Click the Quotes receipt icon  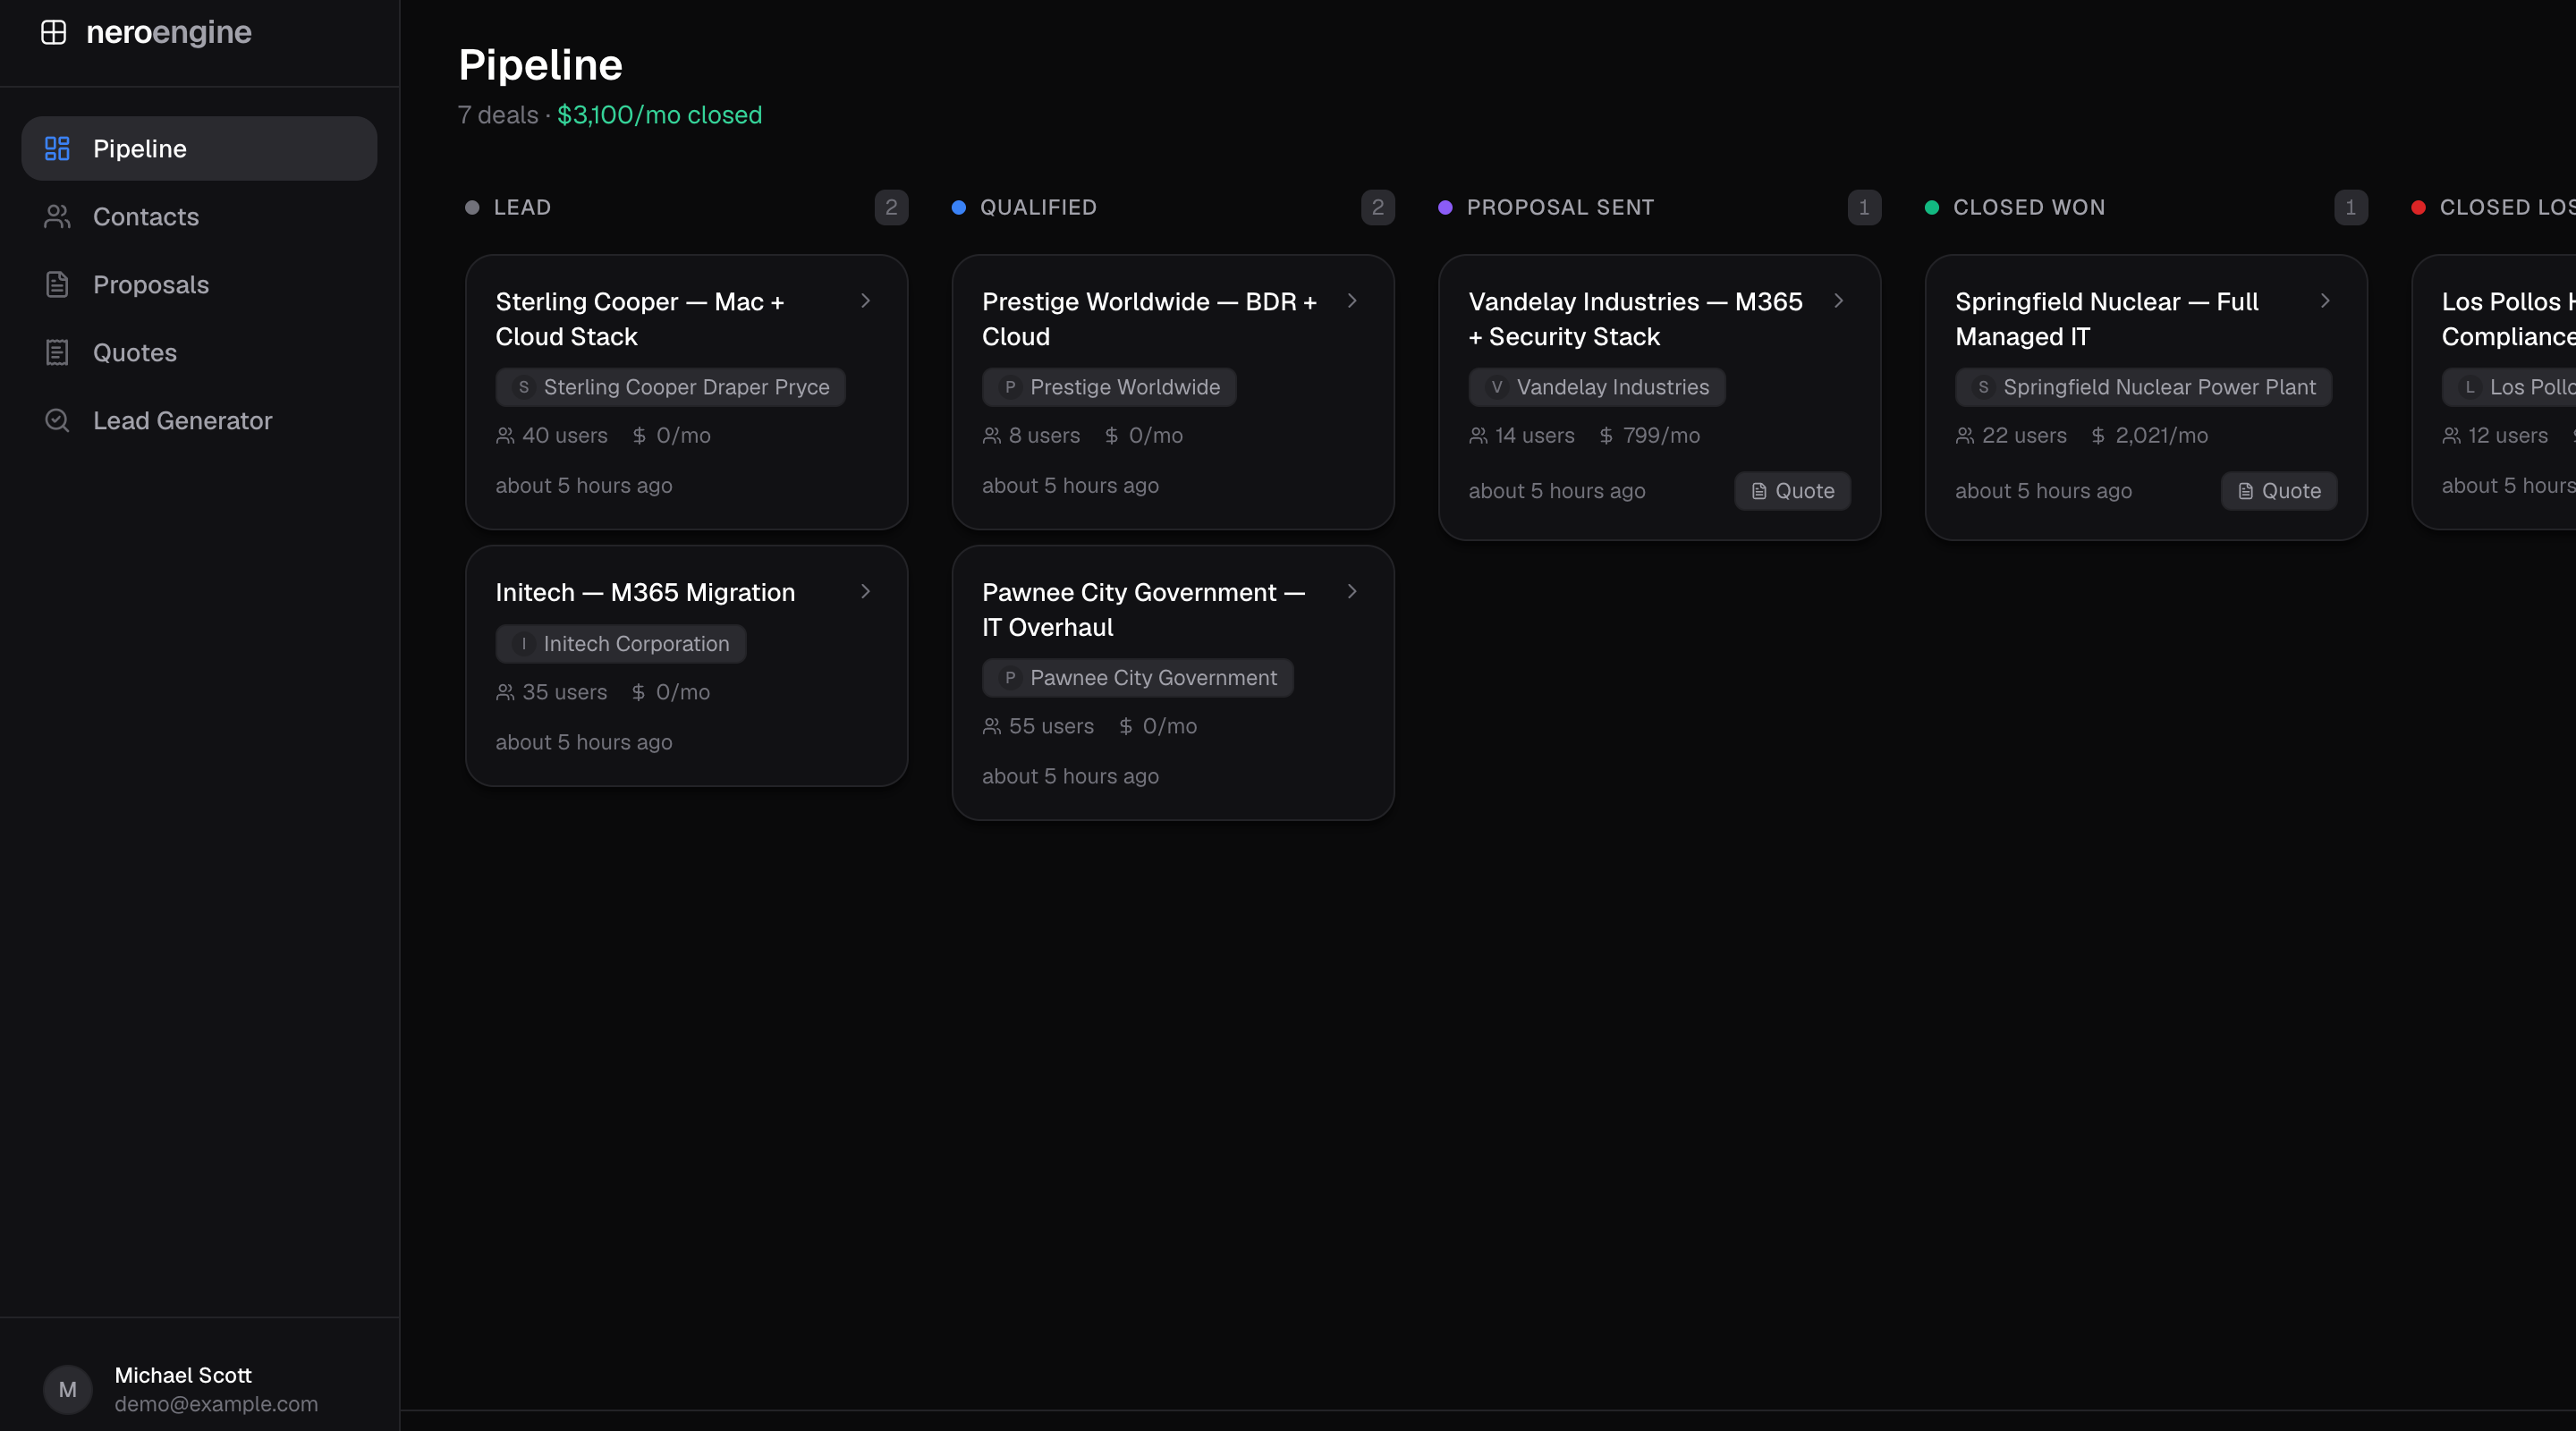(57, 352)
